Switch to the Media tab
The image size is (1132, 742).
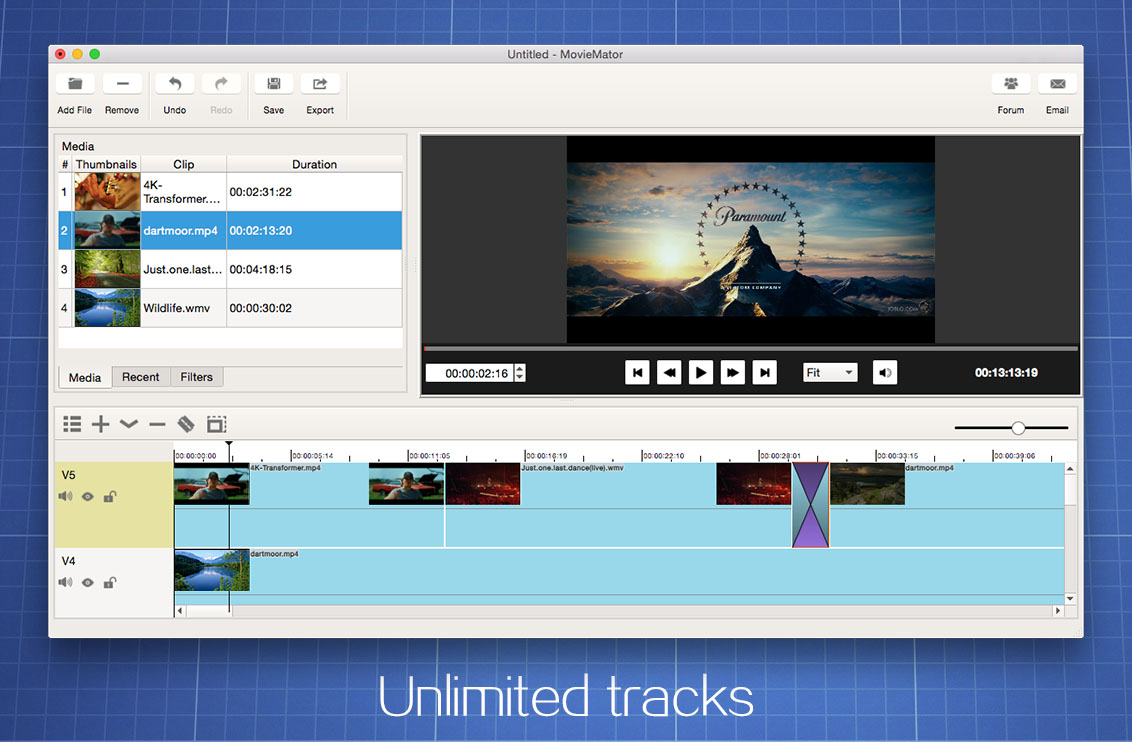84,377
